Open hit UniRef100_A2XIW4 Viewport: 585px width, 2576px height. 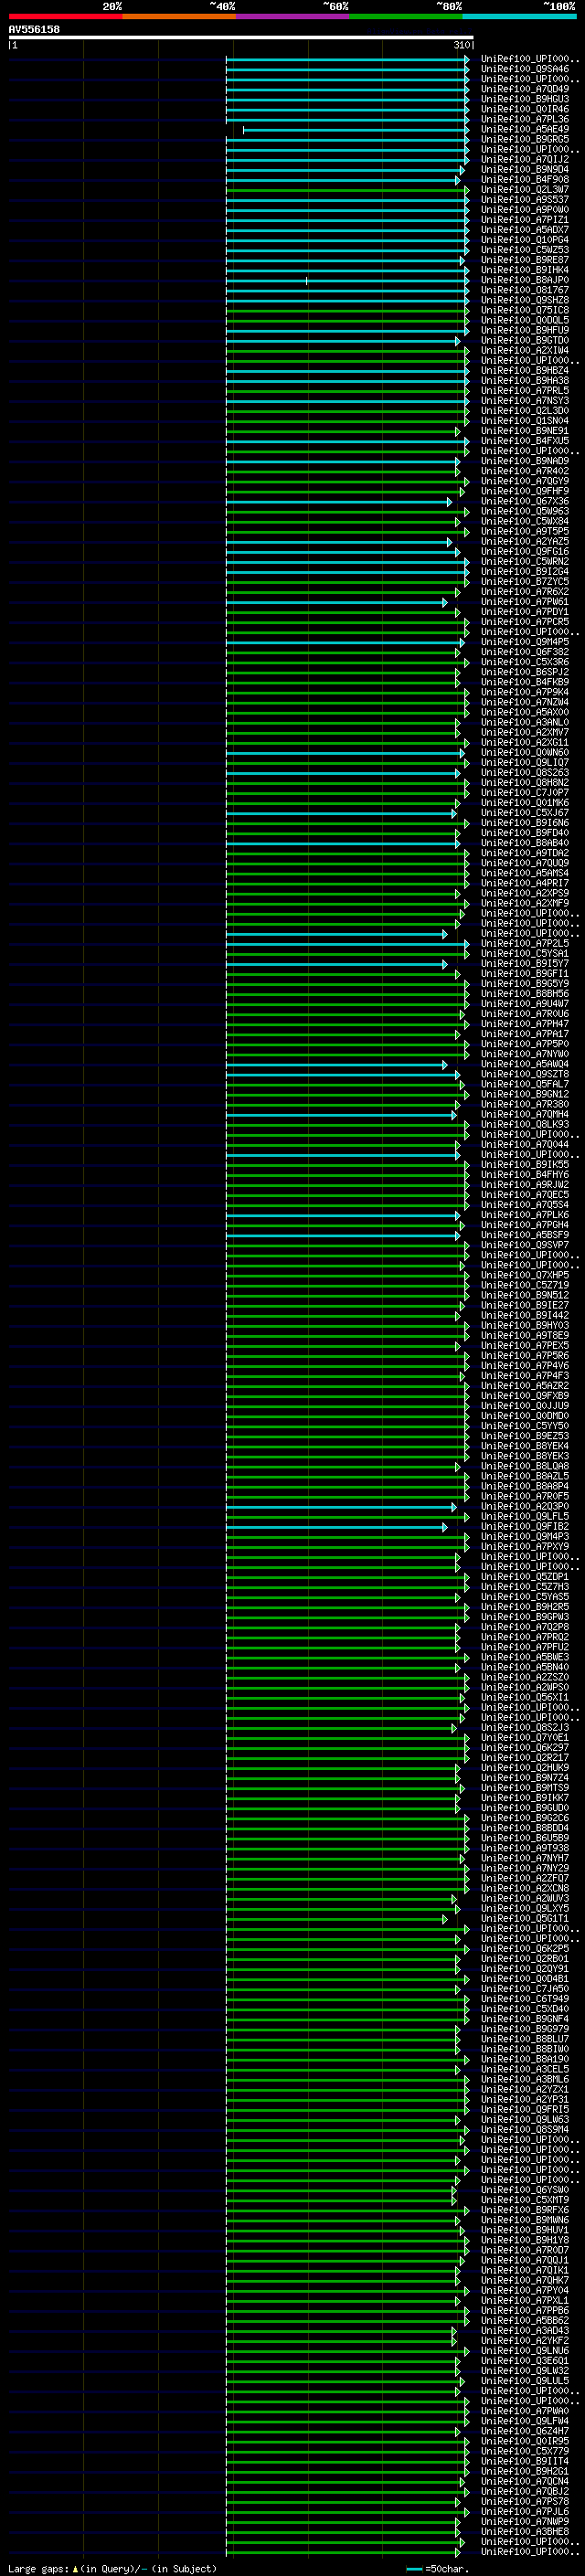click(x=525, y=350)
